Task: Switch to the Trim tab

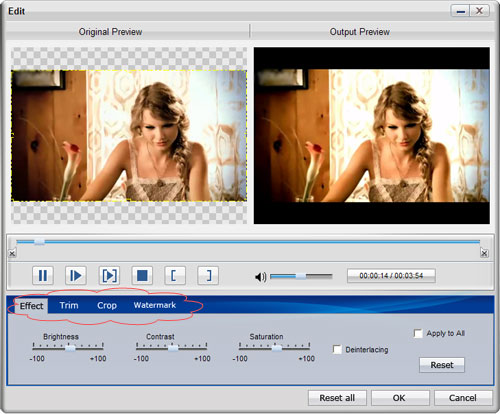Action: [x=69, y=305]
